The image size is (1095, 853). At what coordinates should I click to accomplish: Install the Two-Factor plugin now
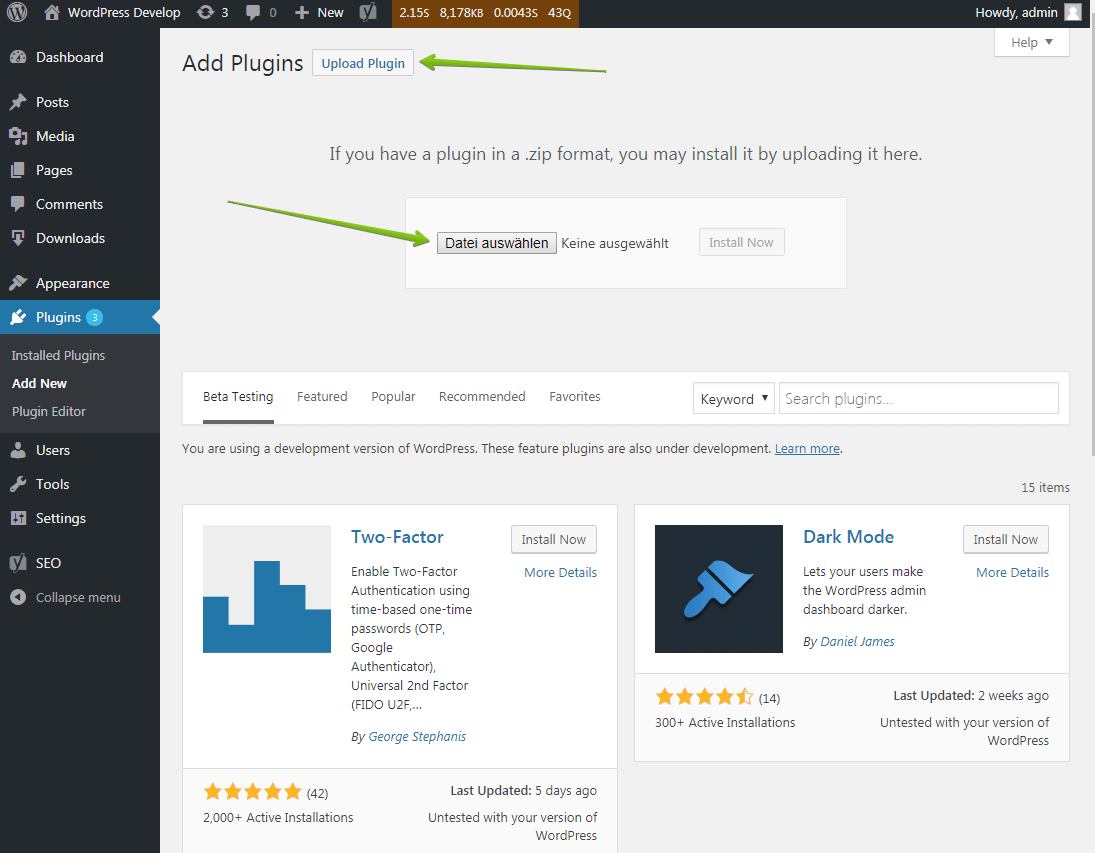[554, 539]
